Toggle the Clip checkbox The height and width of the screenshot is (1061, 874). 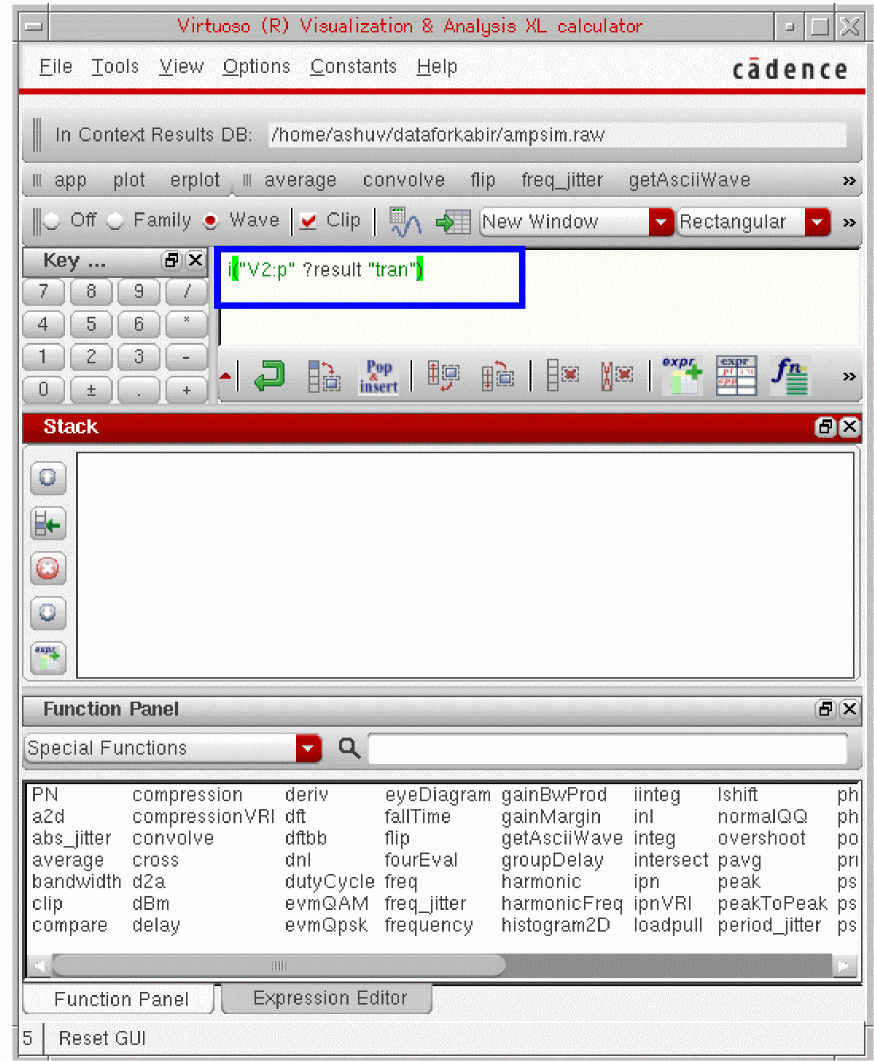[x=308, y=221]
